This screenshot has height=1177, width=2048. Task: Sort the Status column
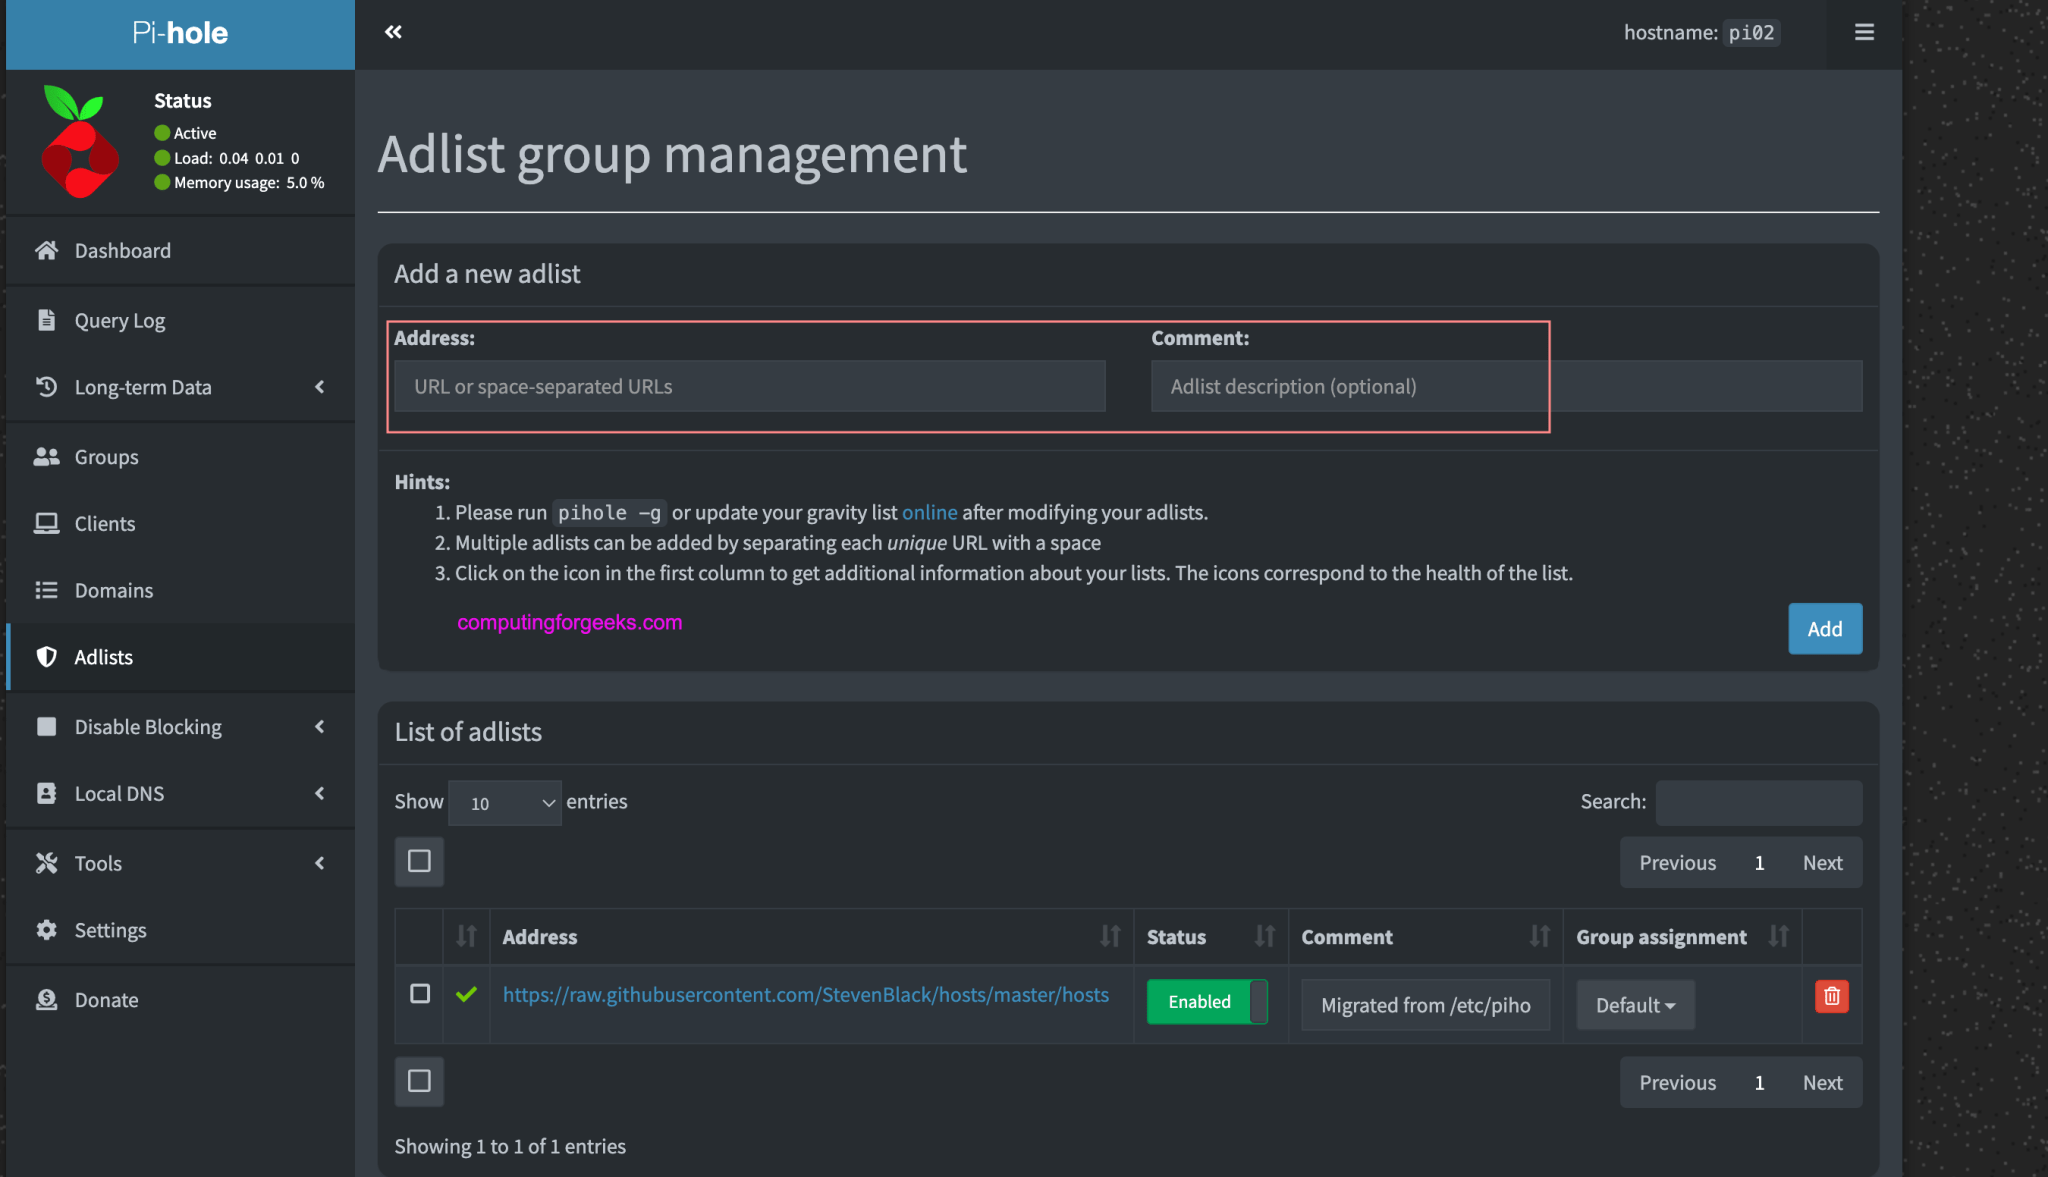click(1264, 936)
